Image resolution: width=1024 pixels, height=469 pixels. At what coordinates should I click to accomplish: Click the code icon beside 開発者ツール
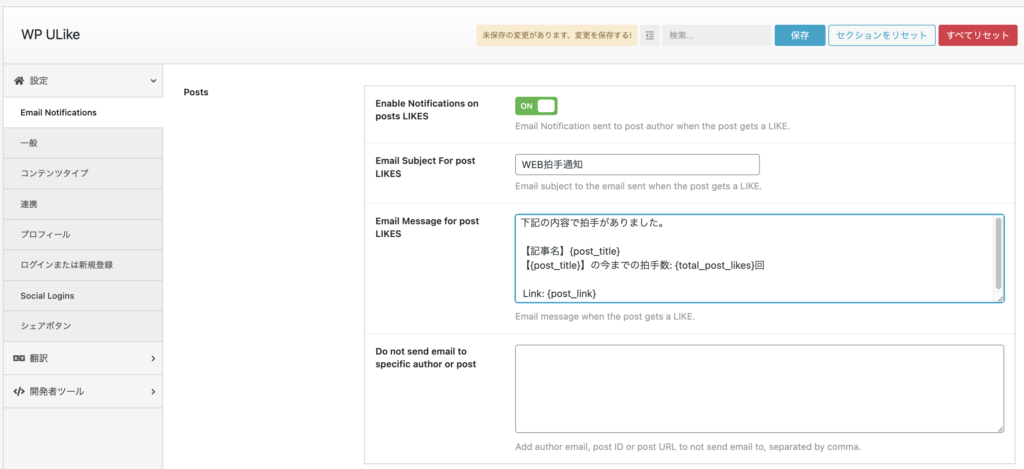[19, 391]
